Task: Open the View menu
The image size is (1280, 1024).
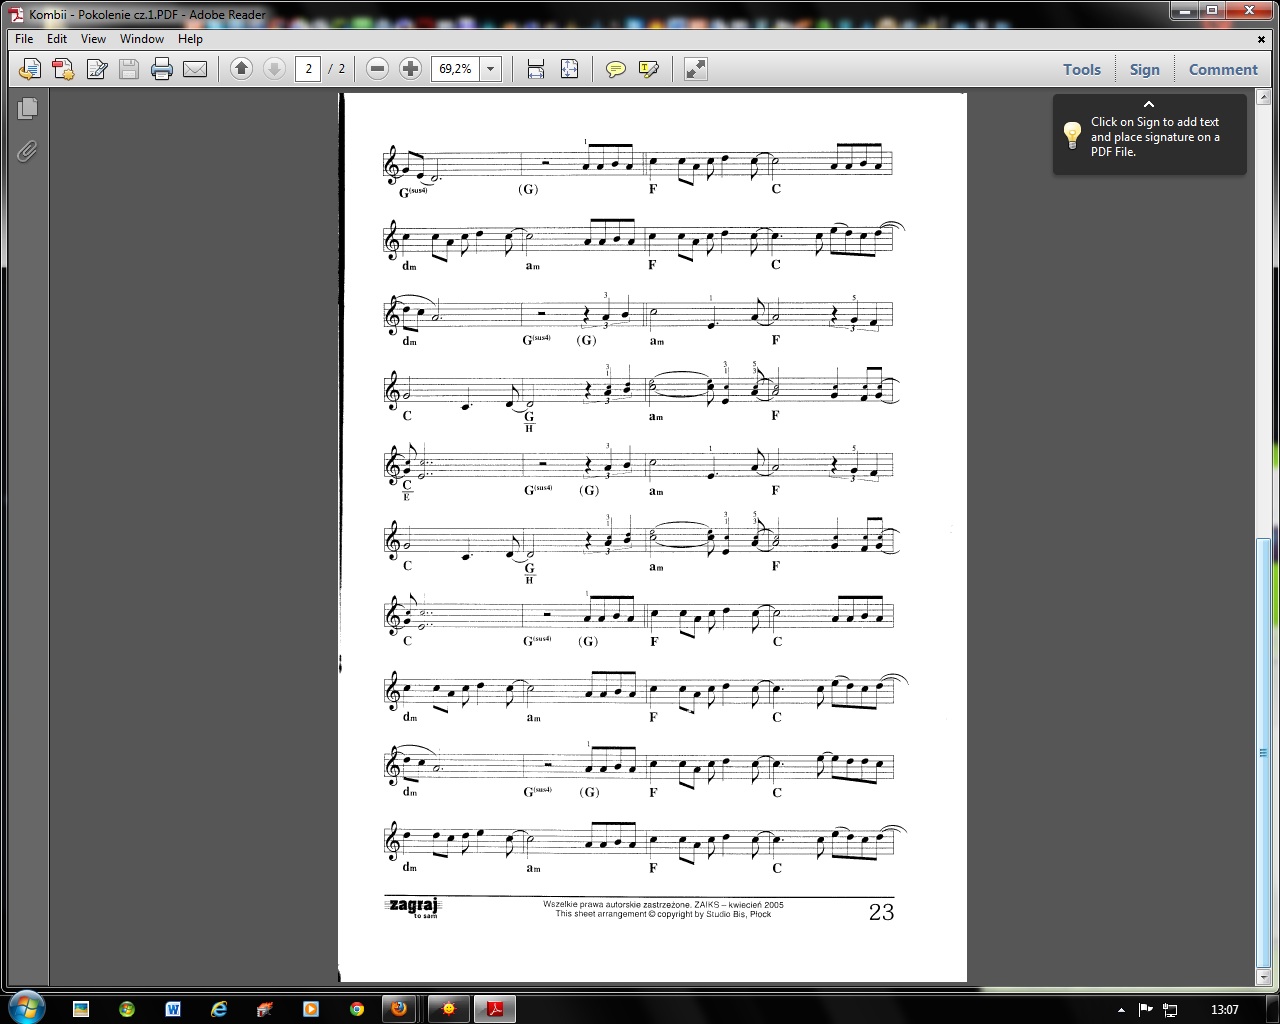Action: [93, 39]
